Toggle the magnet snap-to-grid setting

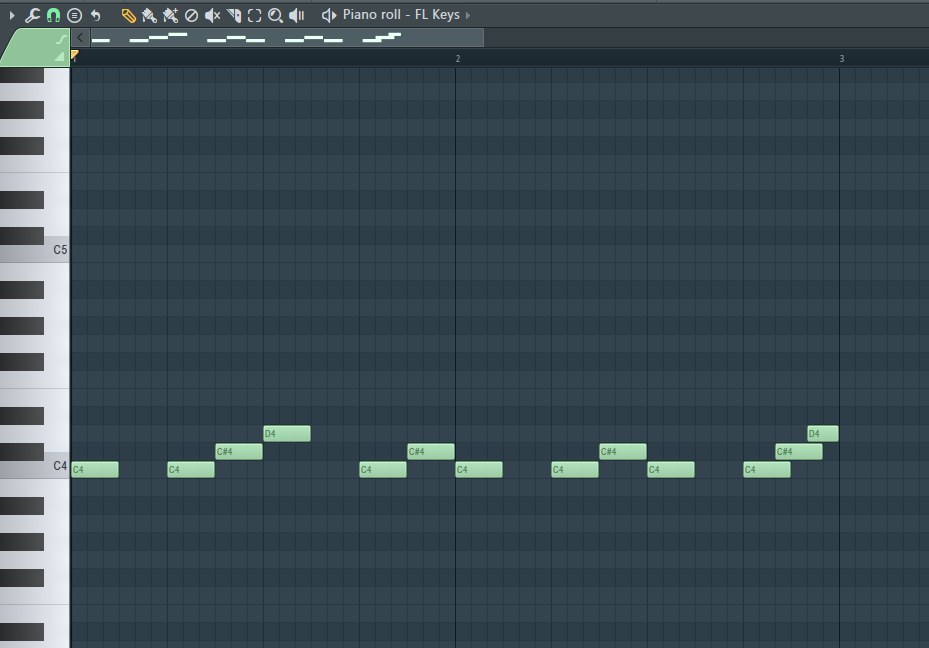[x=53, y=15]
